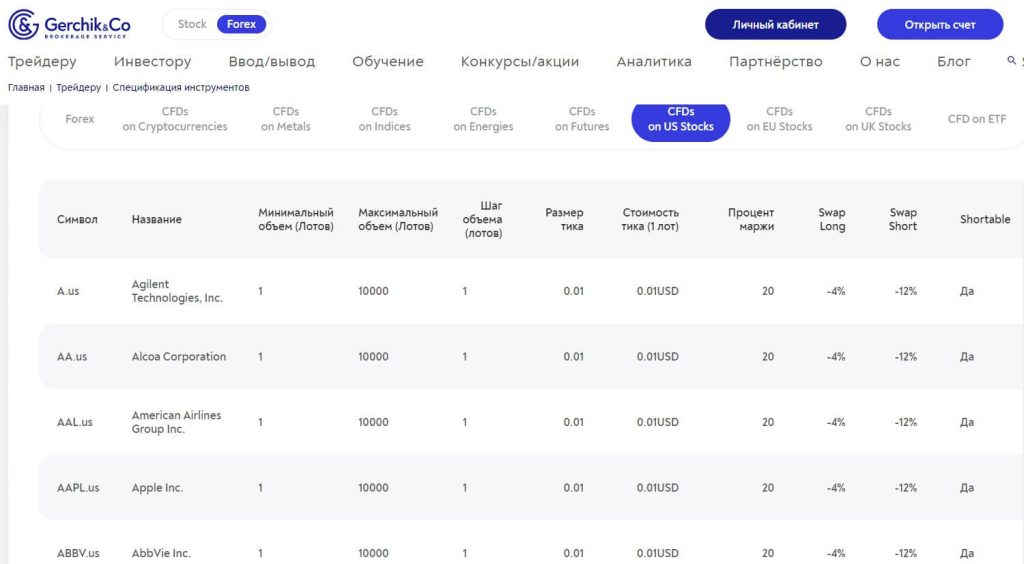The height and width of the screenshot is (564, 1024).
Task: Click Спецификация инструментов breadcrumb
Action: click(181, 87)
